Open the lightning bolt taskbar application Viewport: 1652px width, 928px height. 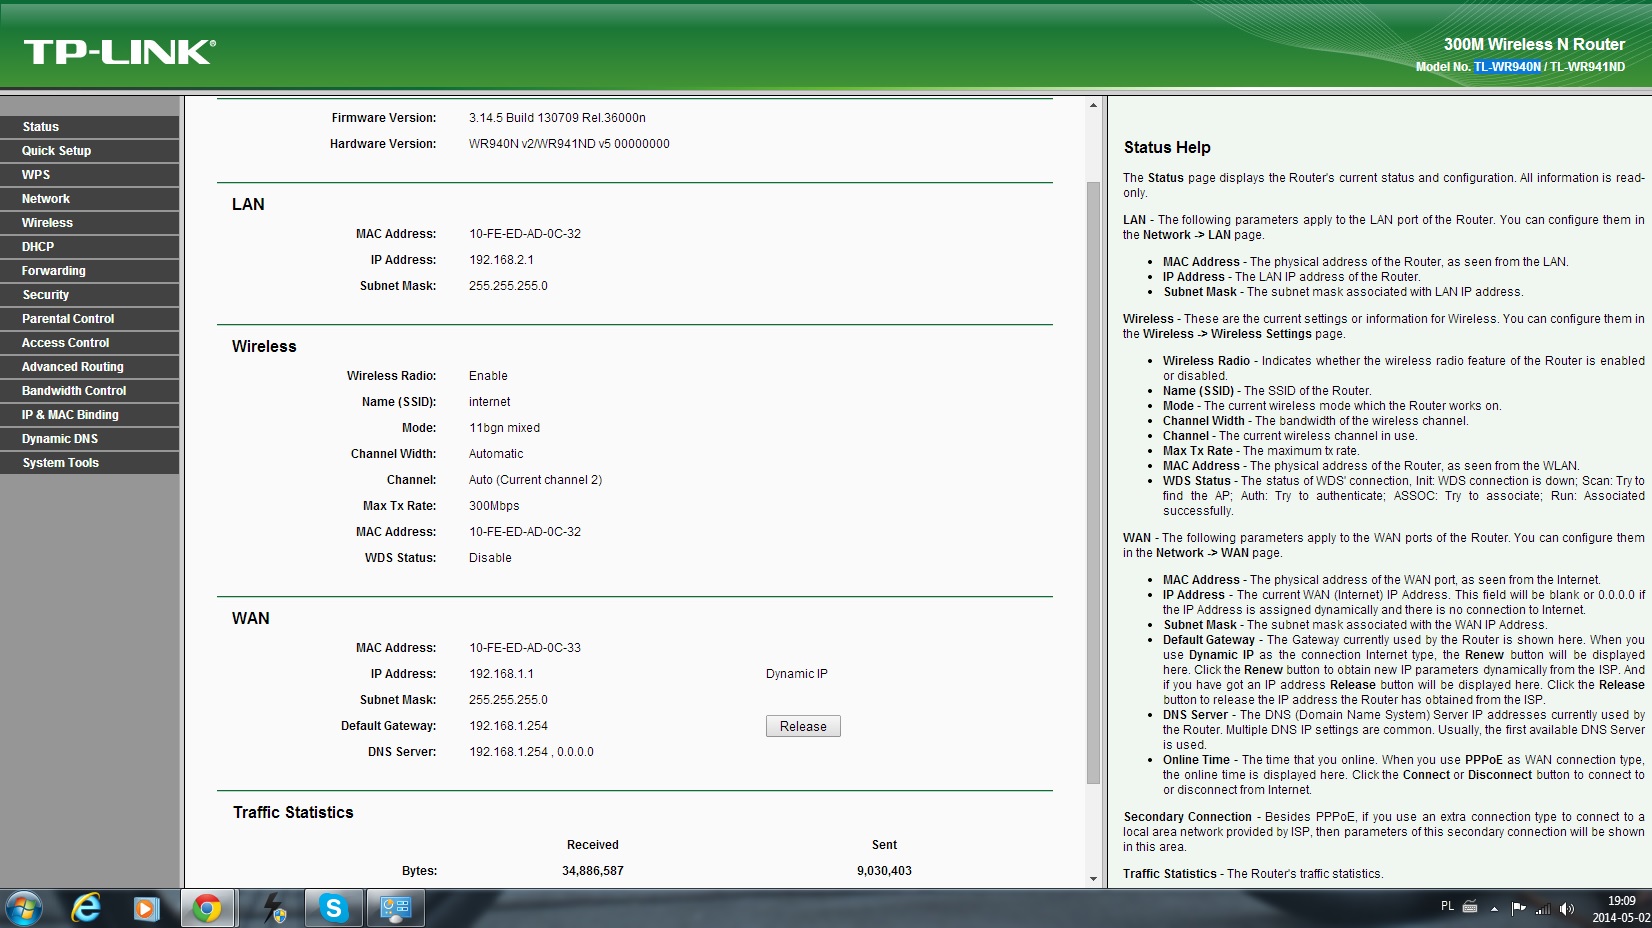click(x=273, y=909)
